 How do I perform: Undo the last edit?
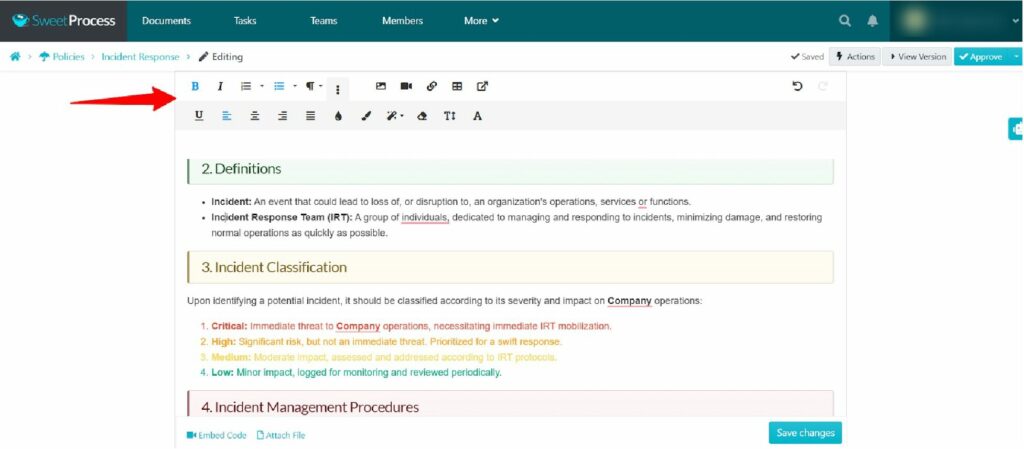[797, 86]
